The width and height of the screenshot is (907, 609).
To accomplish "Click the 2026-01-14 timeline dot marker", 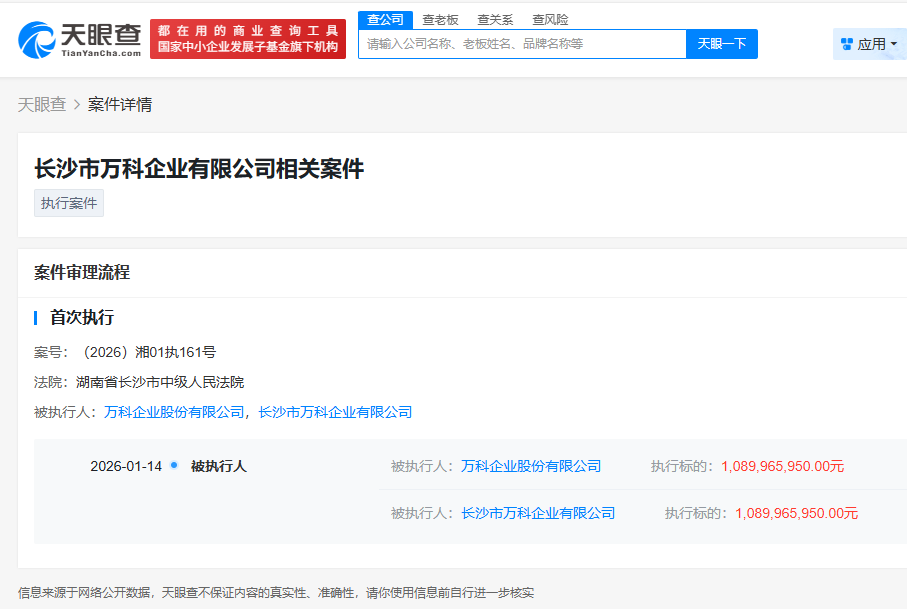I will (x=174, y=465).
